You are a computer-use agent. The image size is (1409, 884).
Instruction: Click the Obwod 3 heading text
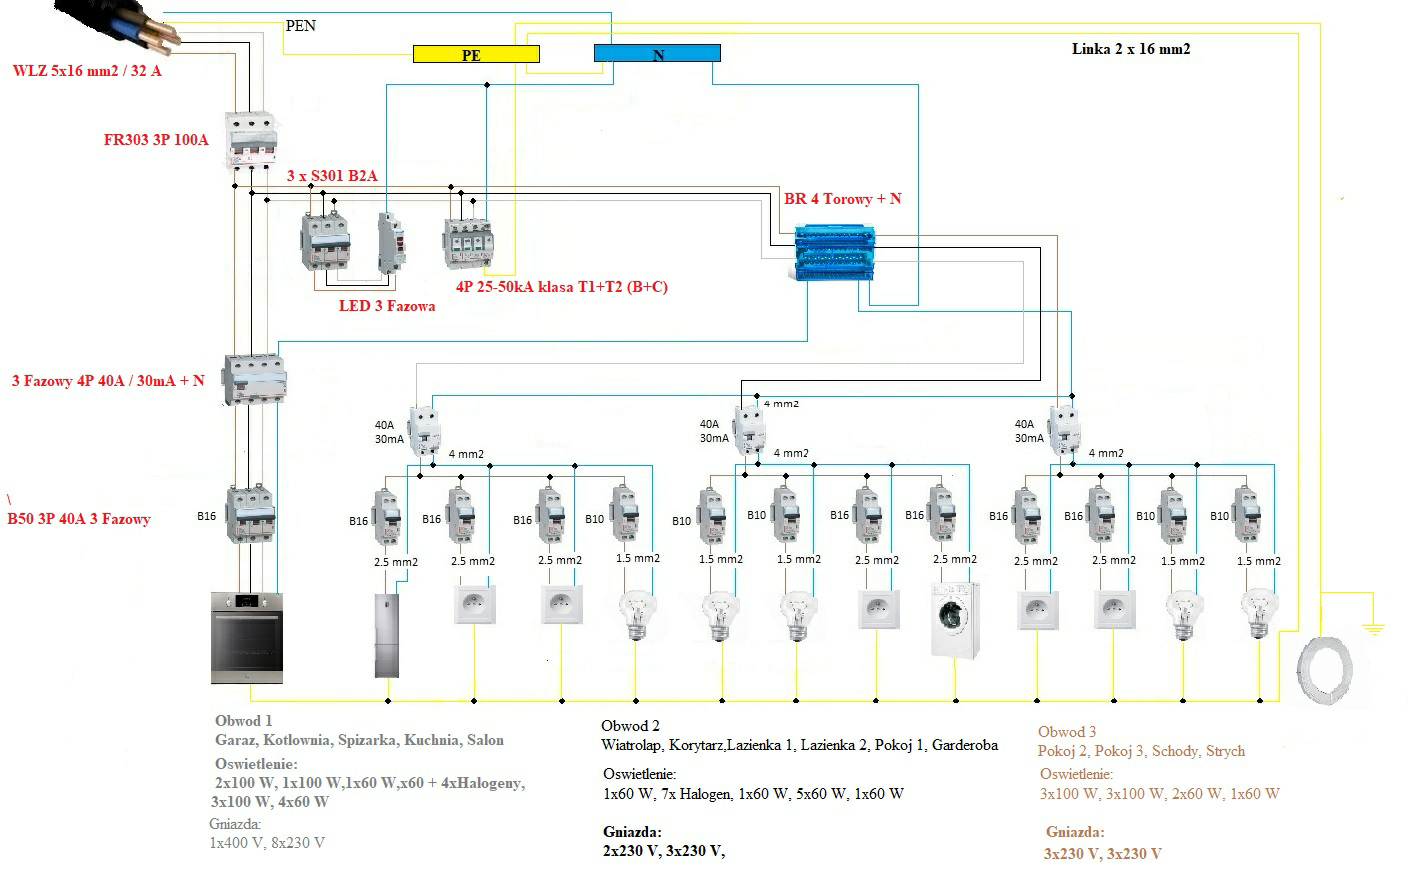tap(1067, 732)
